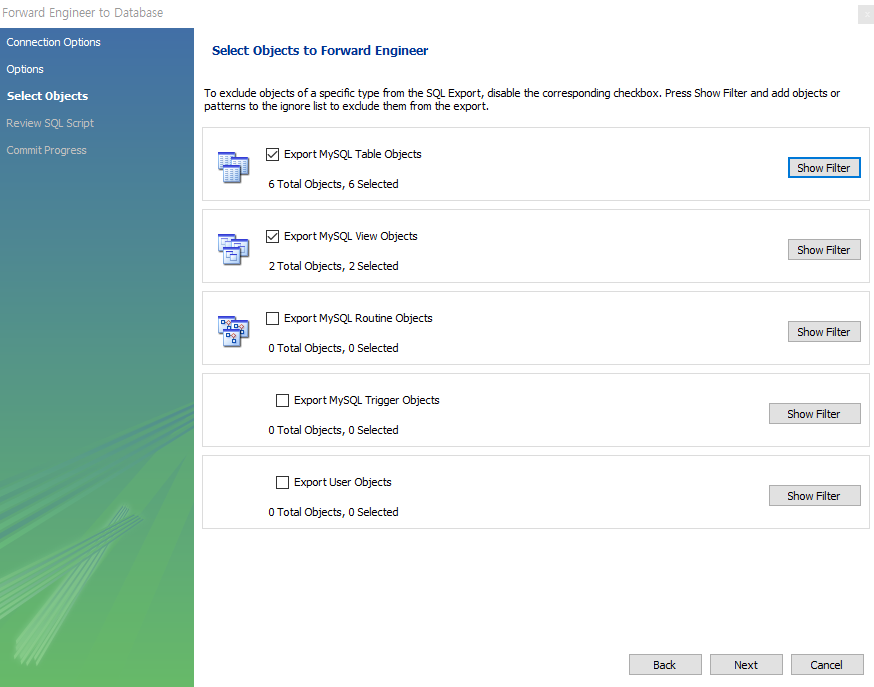
Task: Jump to Commit Progress step
Action: (x=46, y=150)
